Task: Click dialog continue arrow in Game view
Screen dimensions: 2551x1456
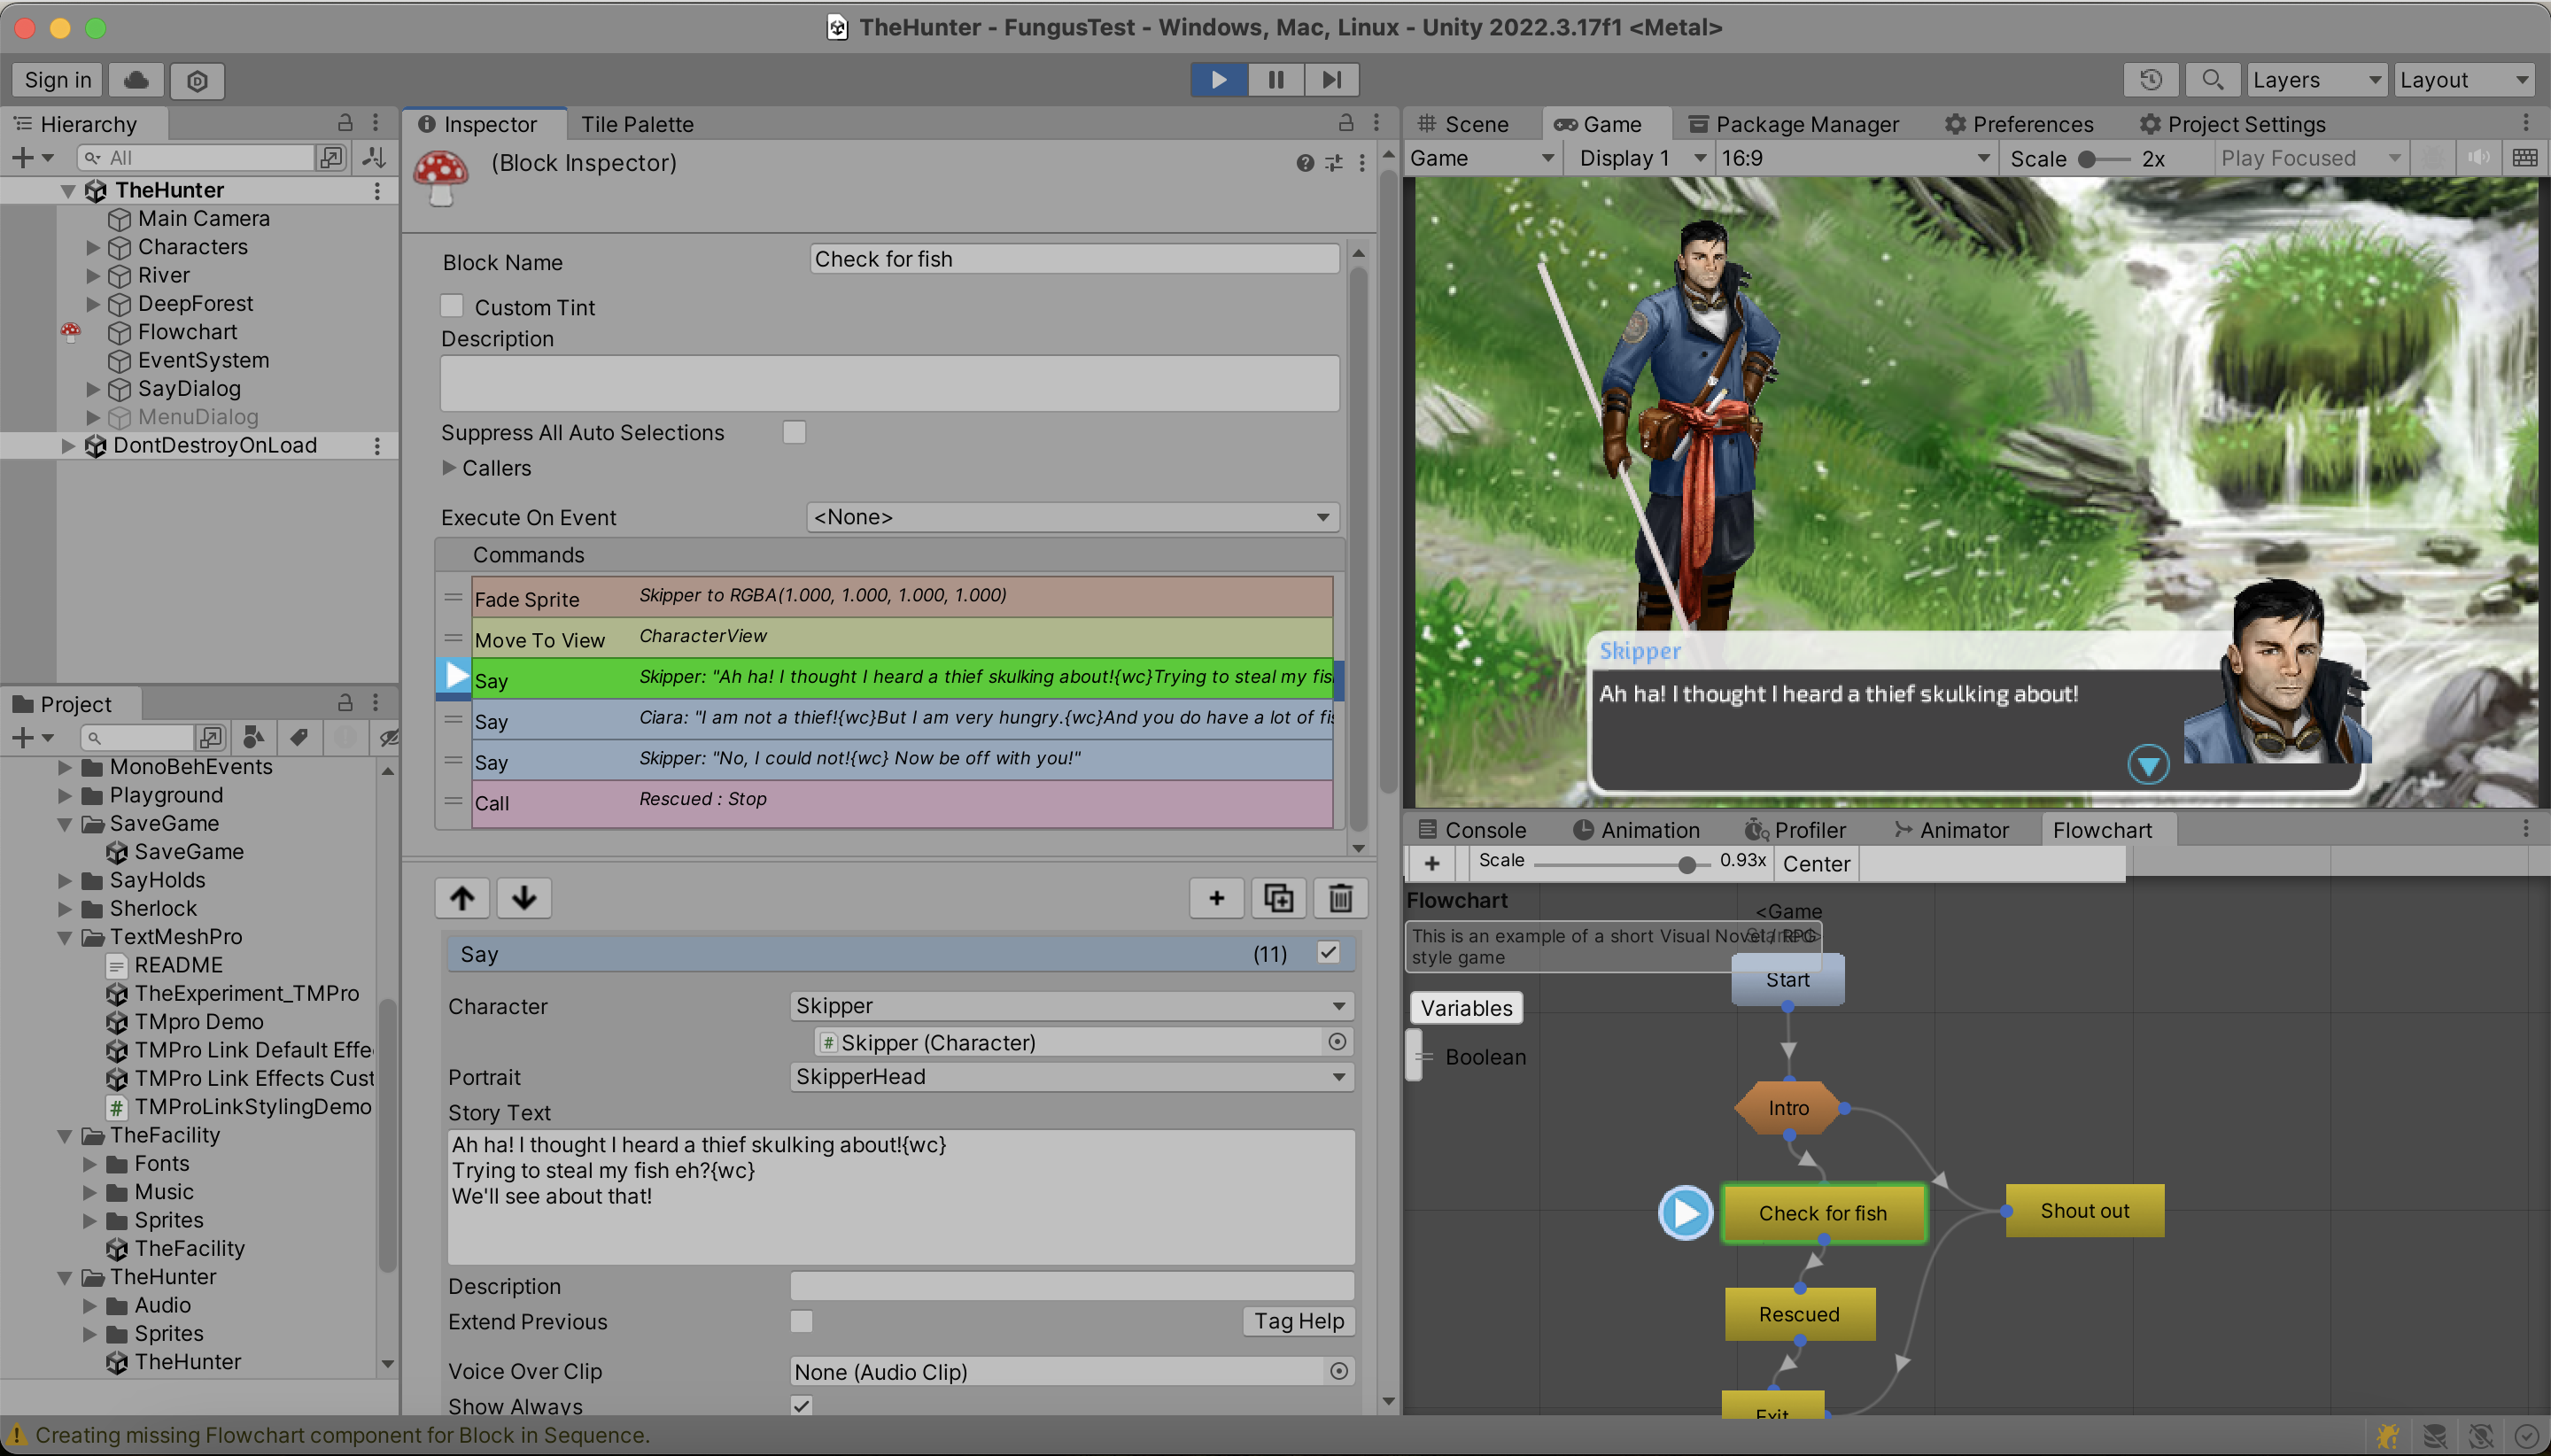Action: click(2147, 765)
